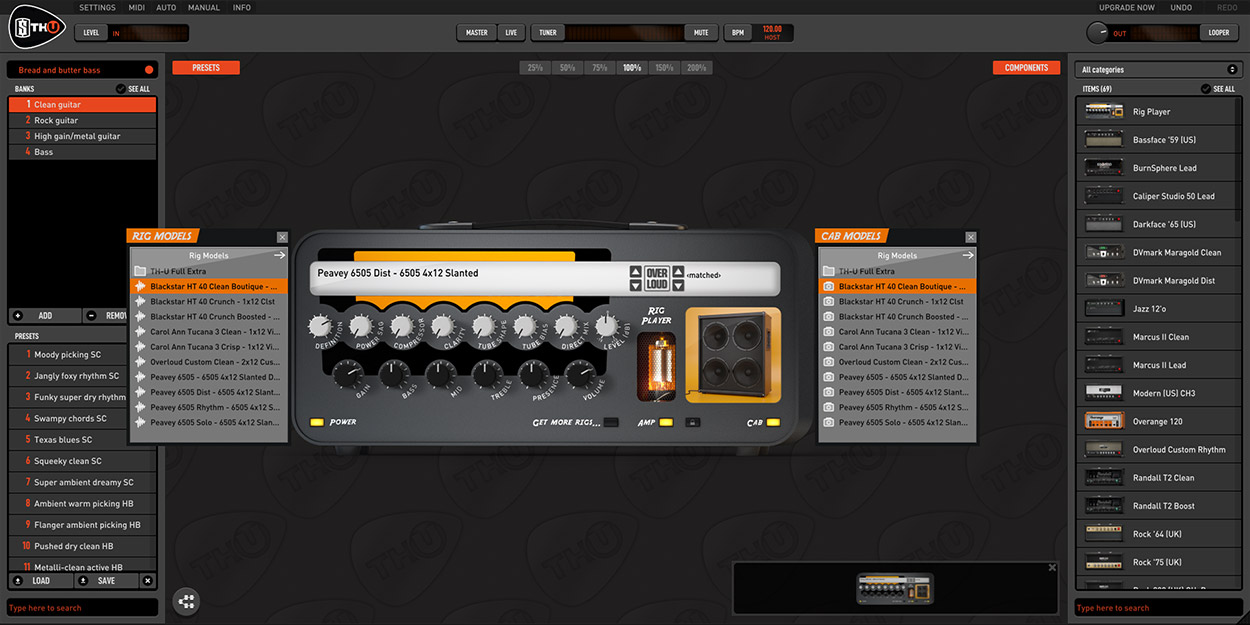Viewport: 1250px width, 625px height.
Task: Click the components search field
Action: point(1158,607)
